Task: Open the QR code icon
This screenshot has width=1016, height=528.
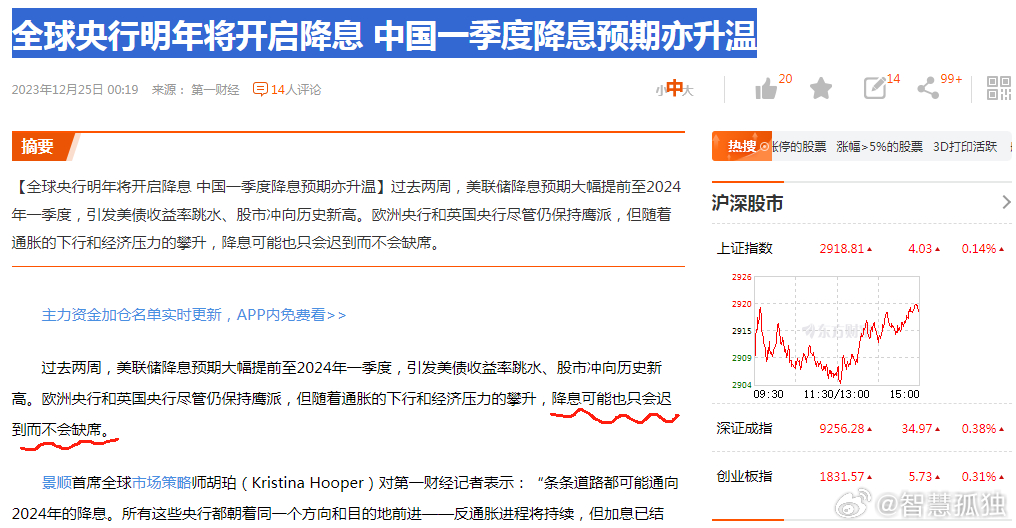Action: (999, 88)
